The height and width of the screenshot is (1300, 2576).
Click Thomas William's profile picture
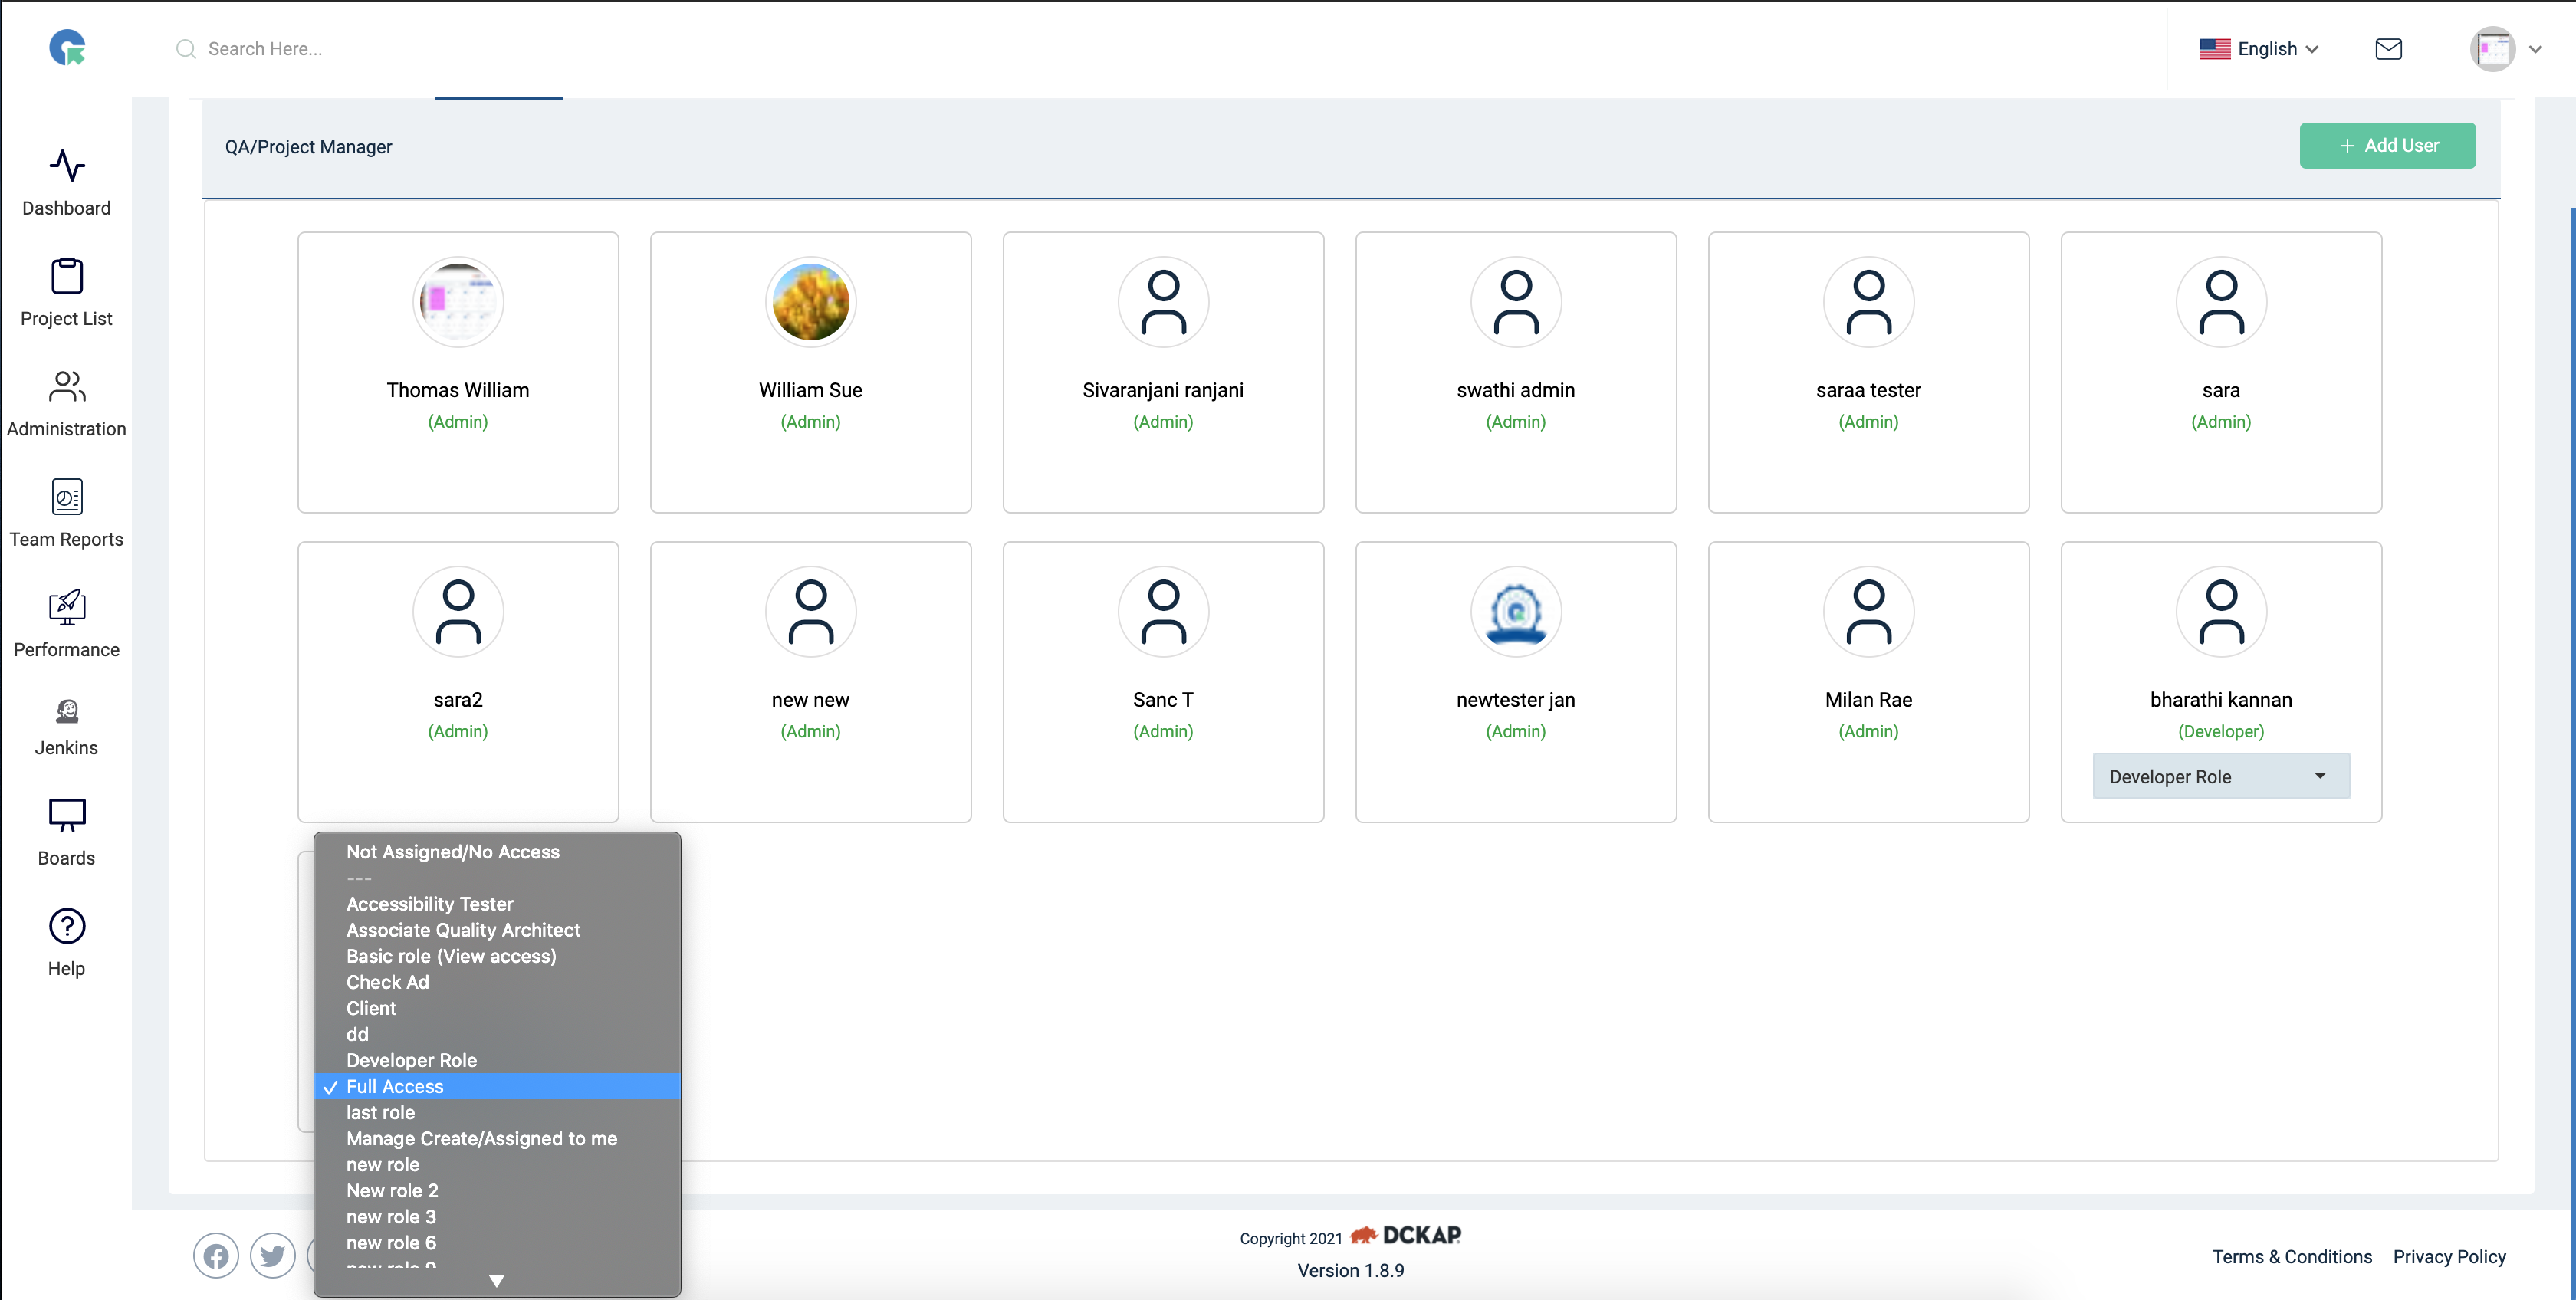tap(458, 302)
